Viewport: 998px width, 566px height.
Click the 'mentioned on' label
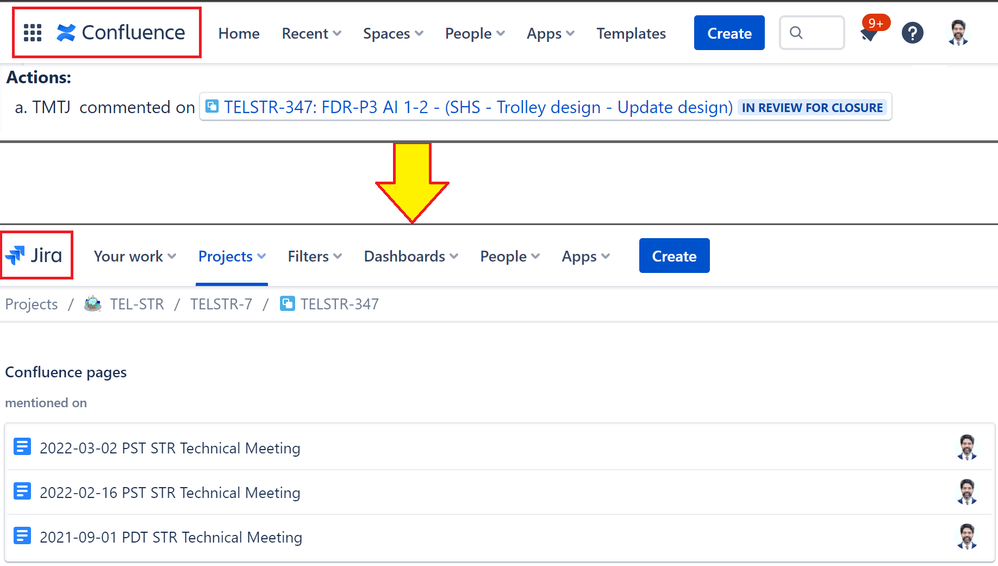click(x=46, y=402)
